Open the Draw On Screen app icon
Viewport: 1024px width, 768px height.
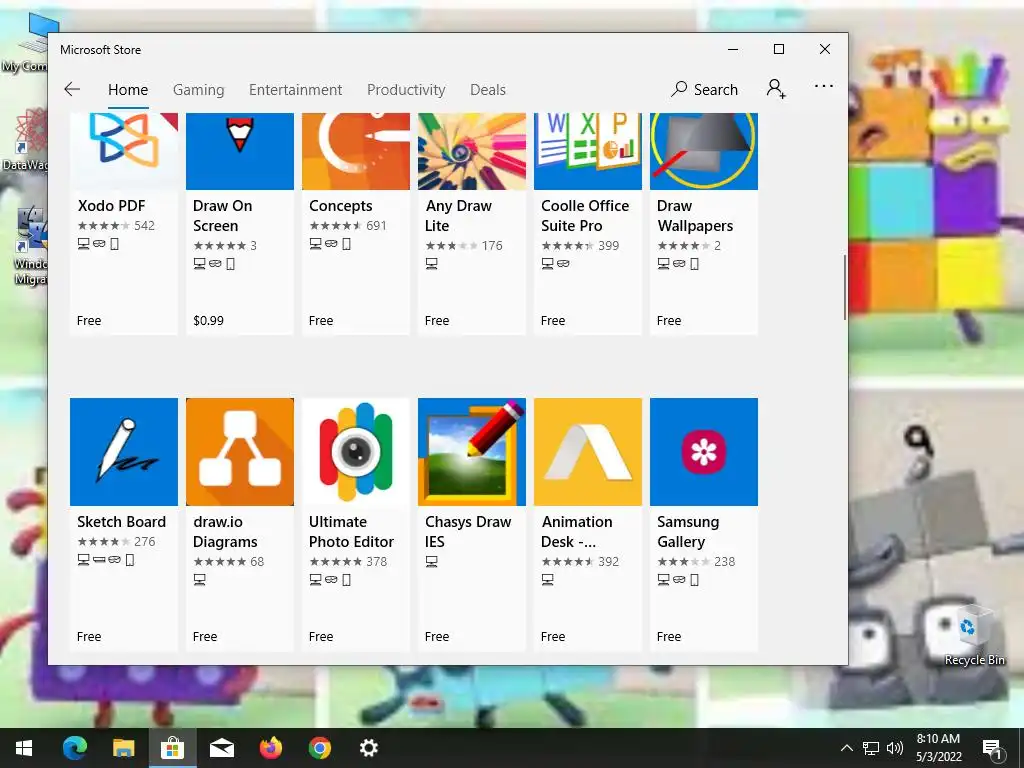(240, 152)
